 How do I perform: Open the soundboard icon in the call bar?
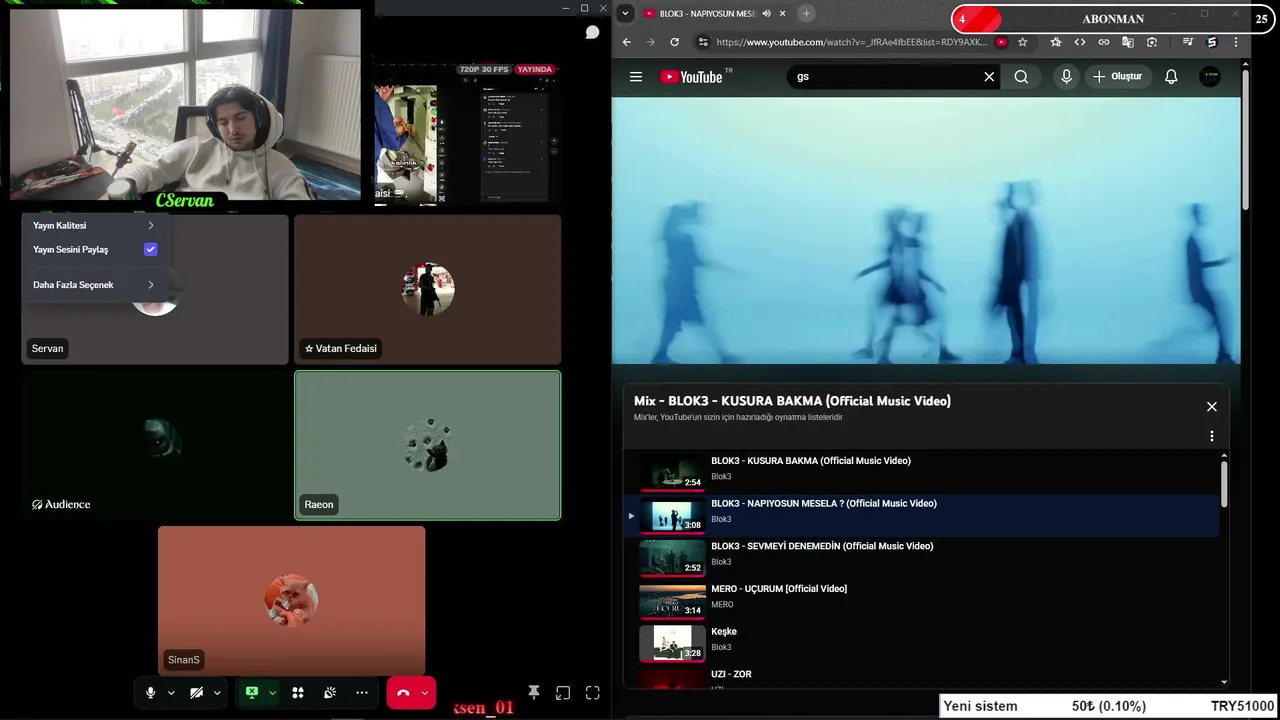[x=329, y=693]
